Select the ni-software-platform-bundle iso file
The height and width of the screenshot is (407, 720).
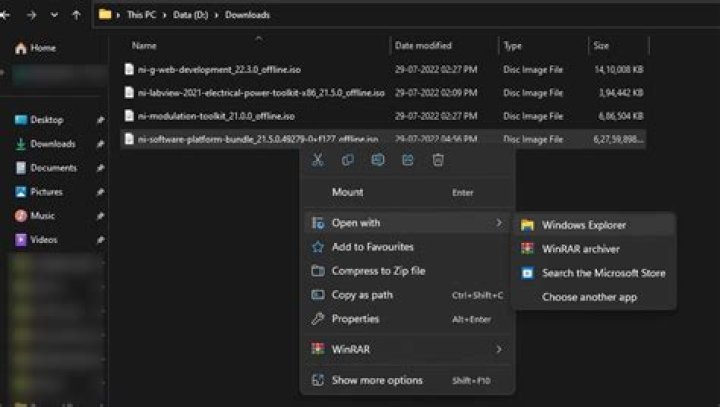click(383, 139)
